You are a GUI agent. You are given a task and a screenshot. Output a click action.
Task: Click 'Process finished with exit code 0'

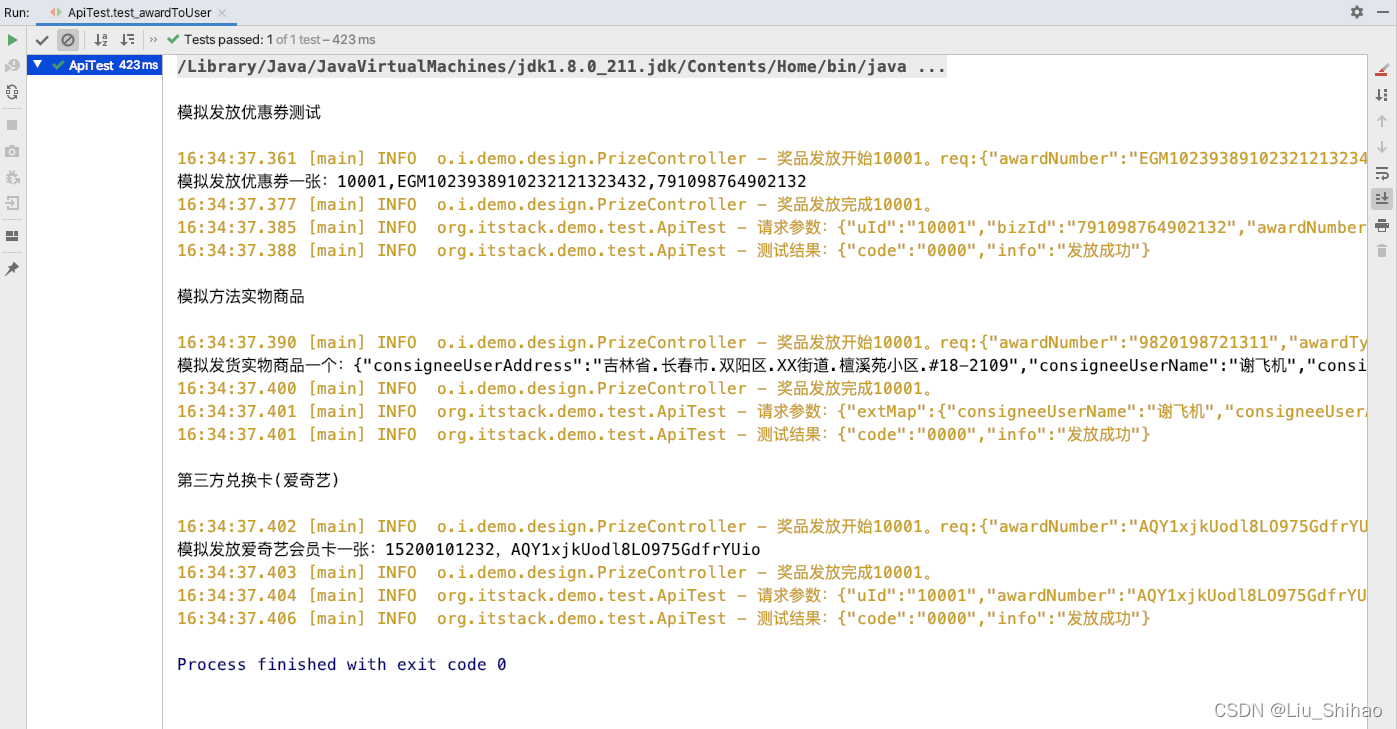pos(342,665)
